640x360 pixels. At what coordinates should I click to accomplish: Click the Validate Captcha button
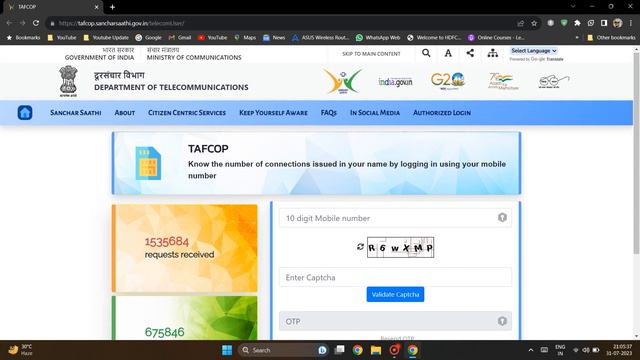395,294
